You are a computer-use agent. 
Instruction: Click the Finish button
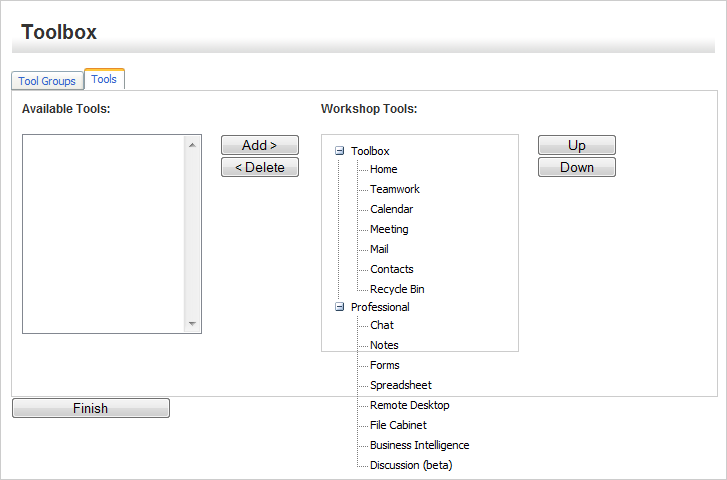pos(90,408)
